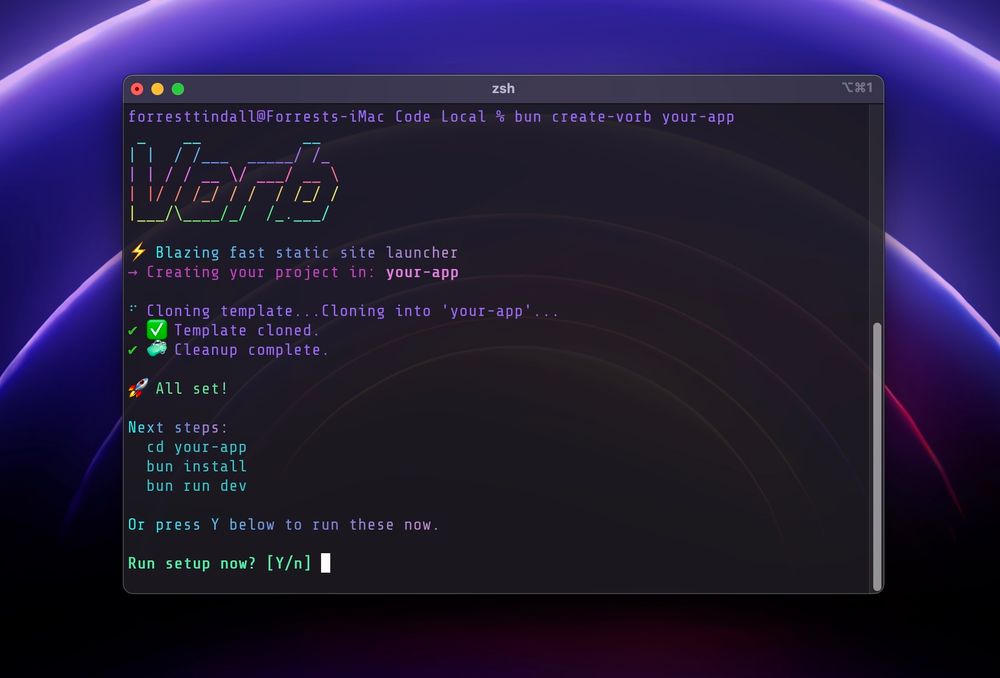Click the 'Run setup now?' prompt text
Viewport: 1000px width, 678px height.
coord(192,563)
